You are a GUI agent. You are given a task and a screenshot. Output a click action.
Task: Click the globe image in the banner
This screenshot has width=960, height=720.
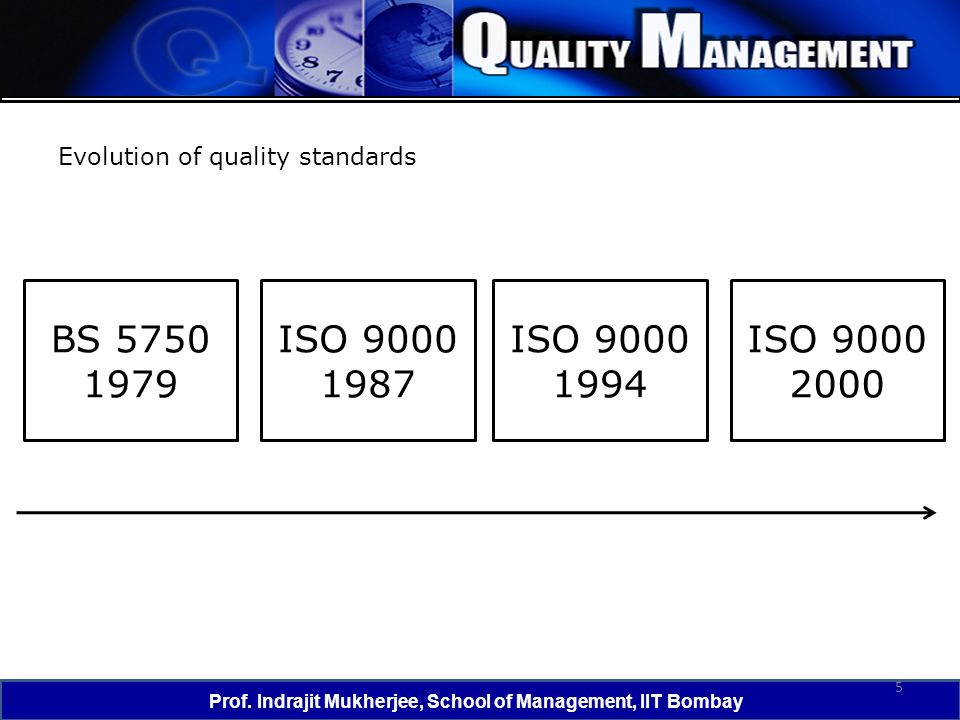[x=408, y=48]
